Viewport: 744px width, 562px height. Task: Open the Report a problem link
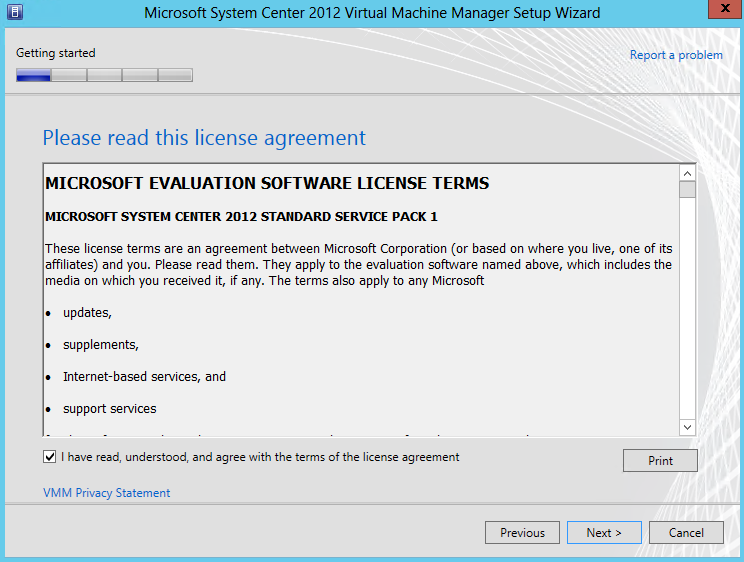(676, 55)
